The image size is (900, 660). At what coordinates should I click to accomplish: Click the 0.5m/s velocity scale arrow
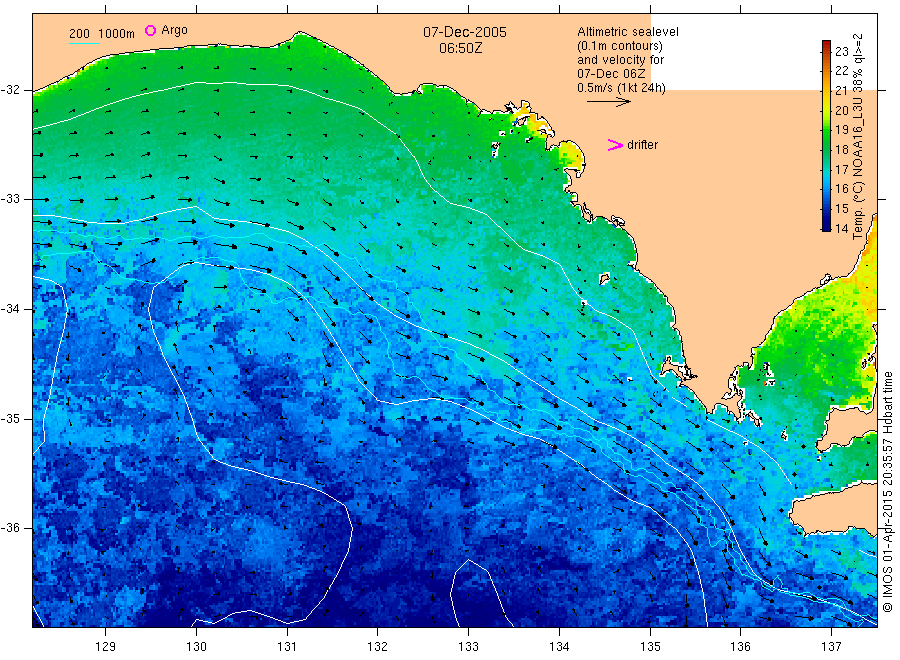[608, 102]
